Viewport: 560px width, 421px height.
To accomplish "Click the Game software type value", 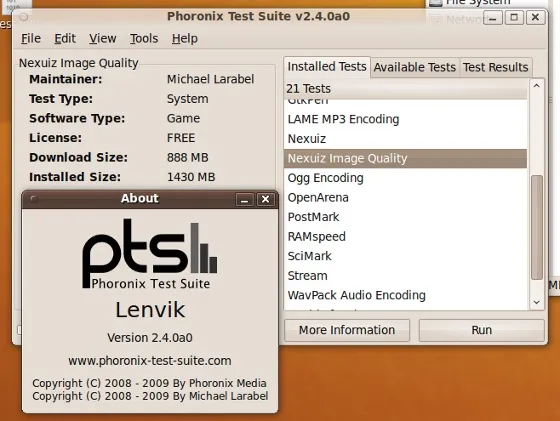I will point(183,118).
